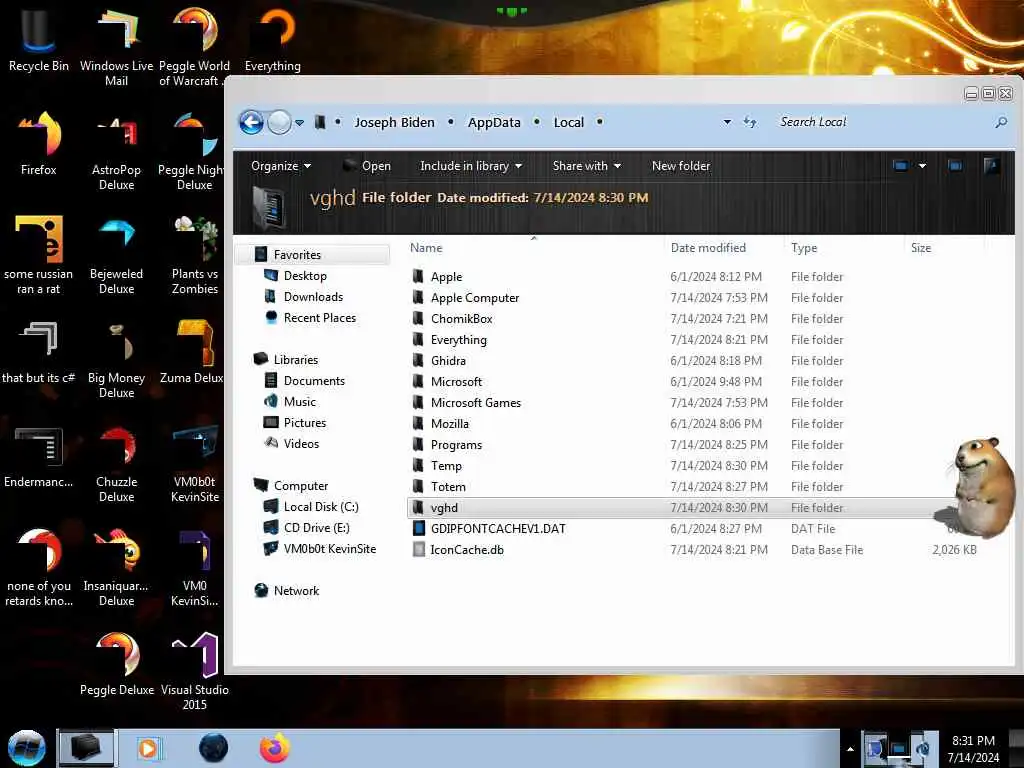Image resolution: width=1024 pixels, height=768 pixels.
Task: Open the 'that but its c#' icon
Action: pos(38,351)
